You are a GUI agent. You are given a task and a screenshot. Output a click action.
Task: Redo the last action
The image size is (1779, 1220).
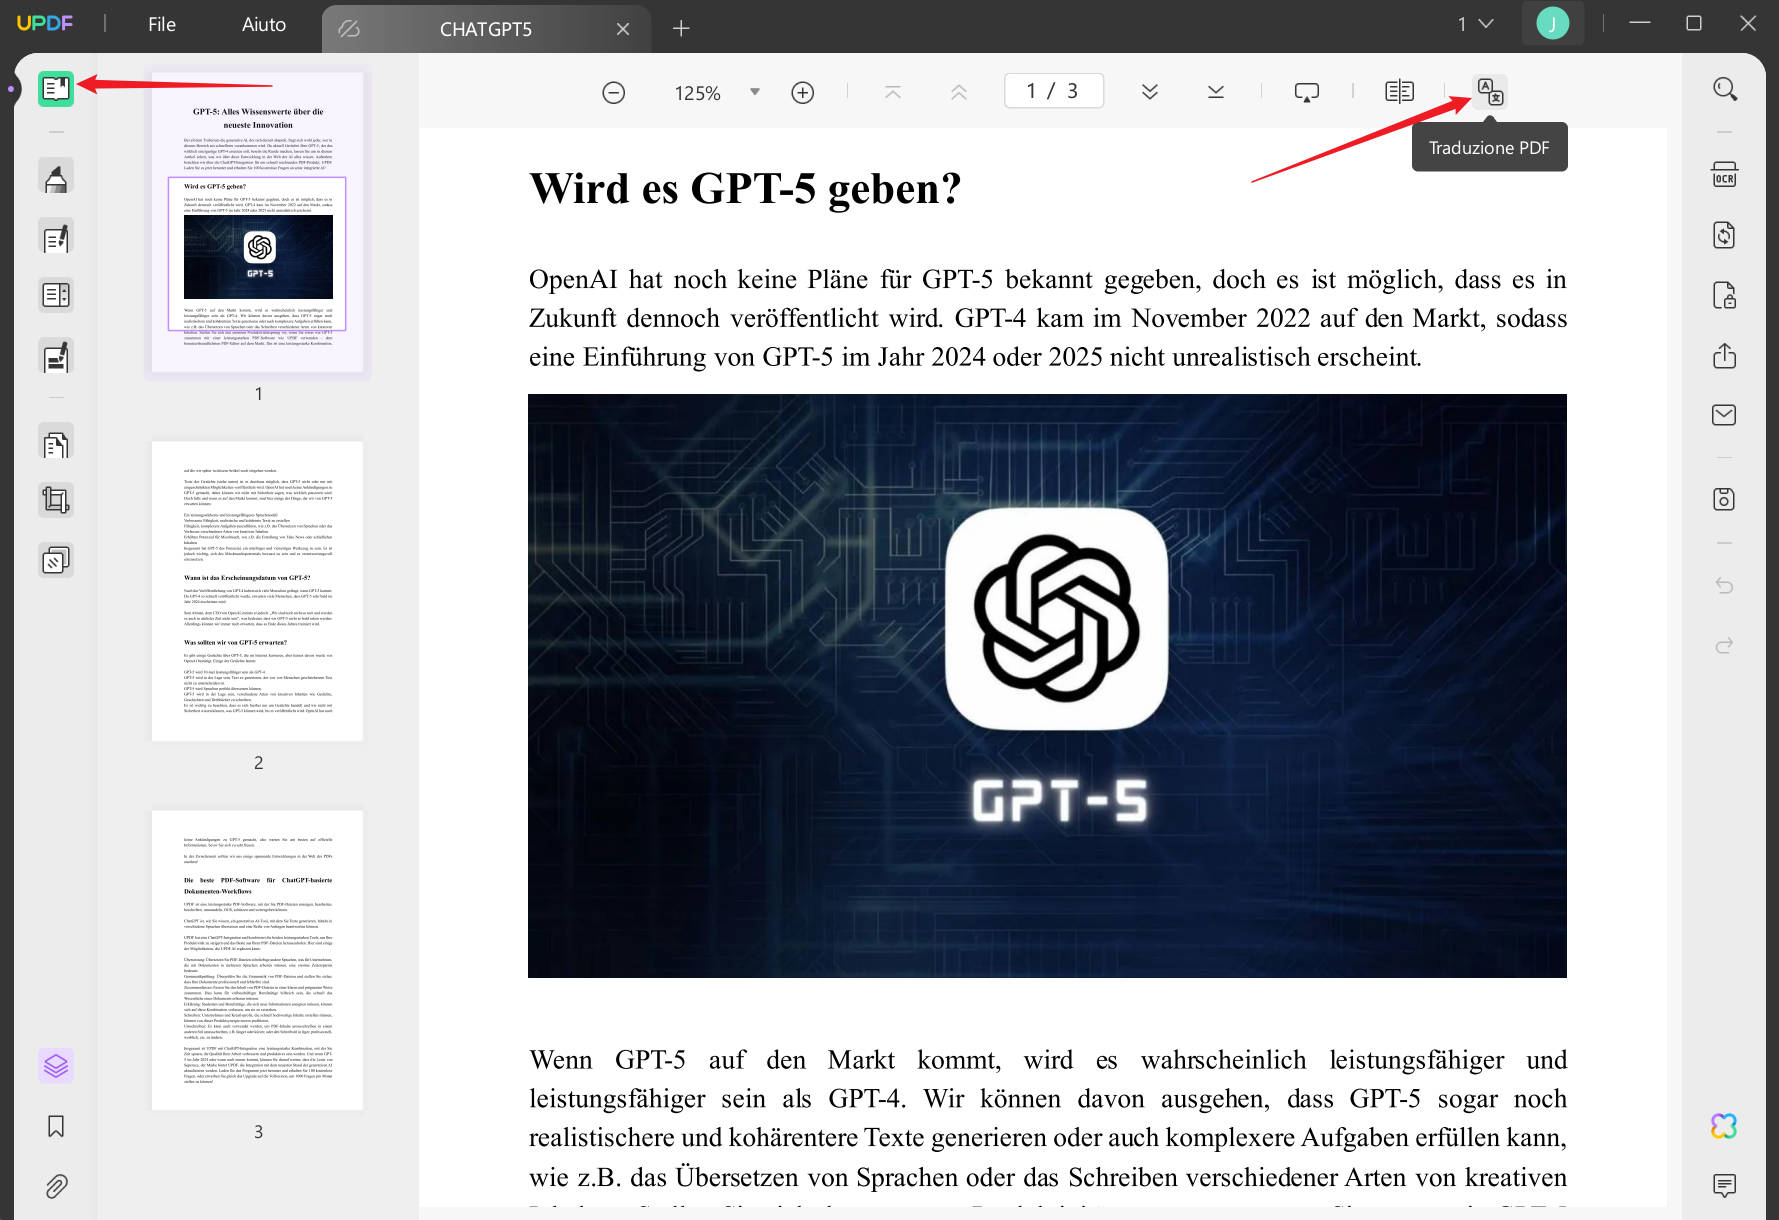(x=1725, y=646)
